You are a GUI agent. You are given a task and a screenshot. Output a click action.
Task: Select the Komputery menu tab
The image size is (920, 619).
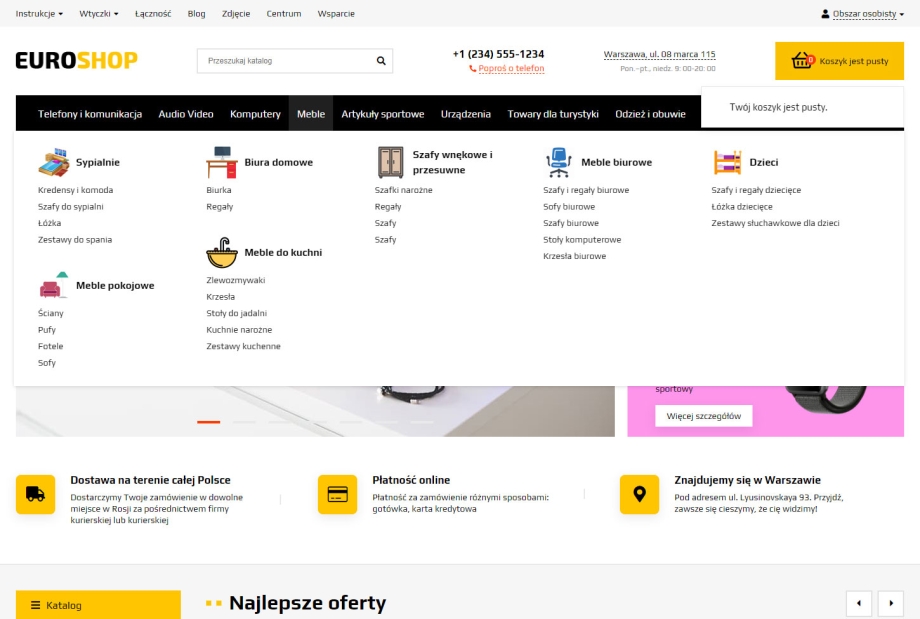click(x=255, y=113)
